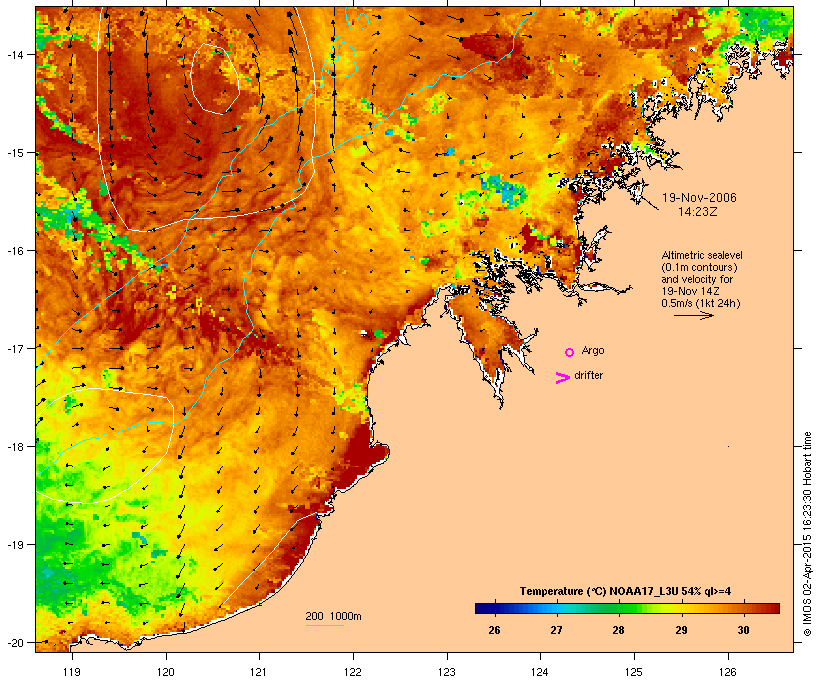Click the 'drifter' legend label

point(588,375)
